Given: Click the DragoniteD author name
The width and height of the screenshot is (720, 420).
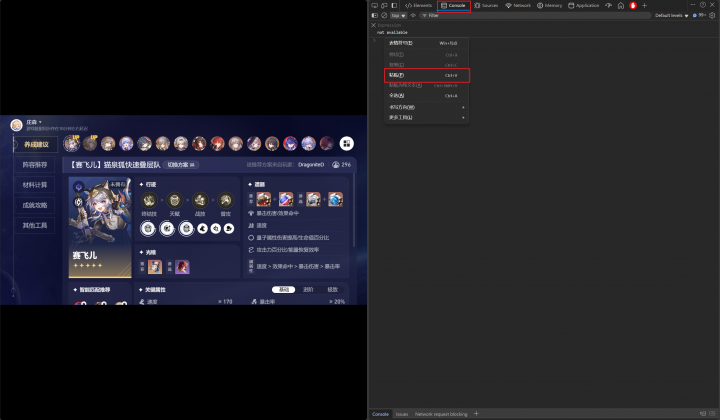Looking at the screenshot, I should pos(311,164).
